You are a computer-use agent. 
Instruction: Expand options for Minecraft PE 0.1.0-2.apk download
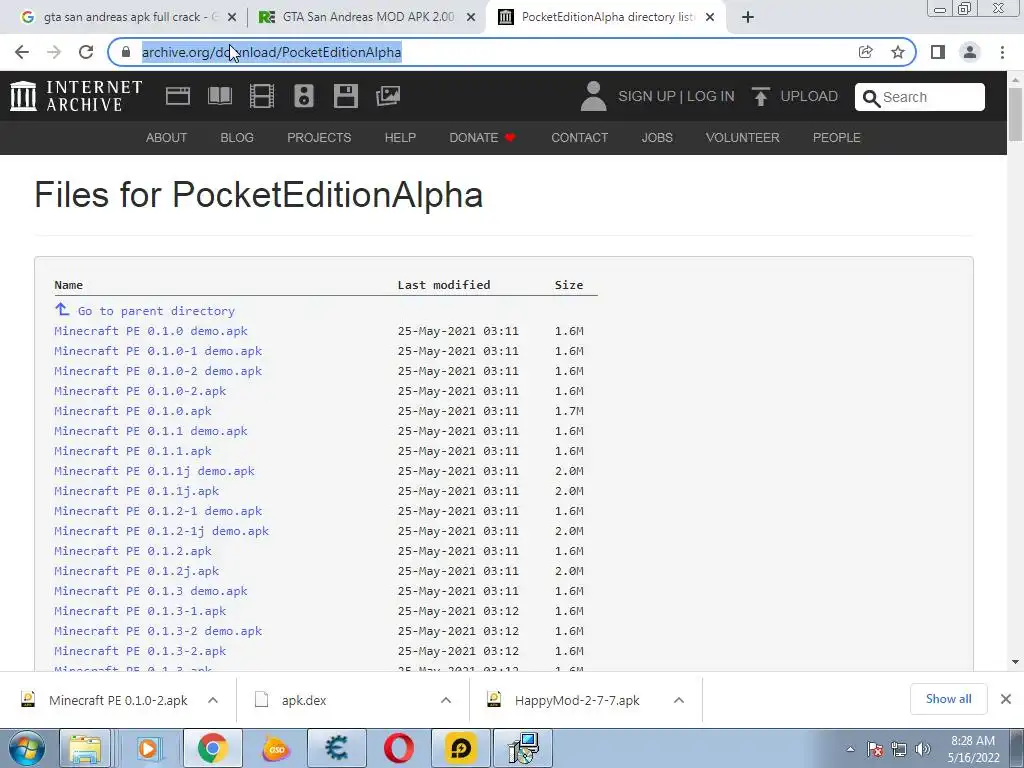pyautogui.click(x=213, y=700)
